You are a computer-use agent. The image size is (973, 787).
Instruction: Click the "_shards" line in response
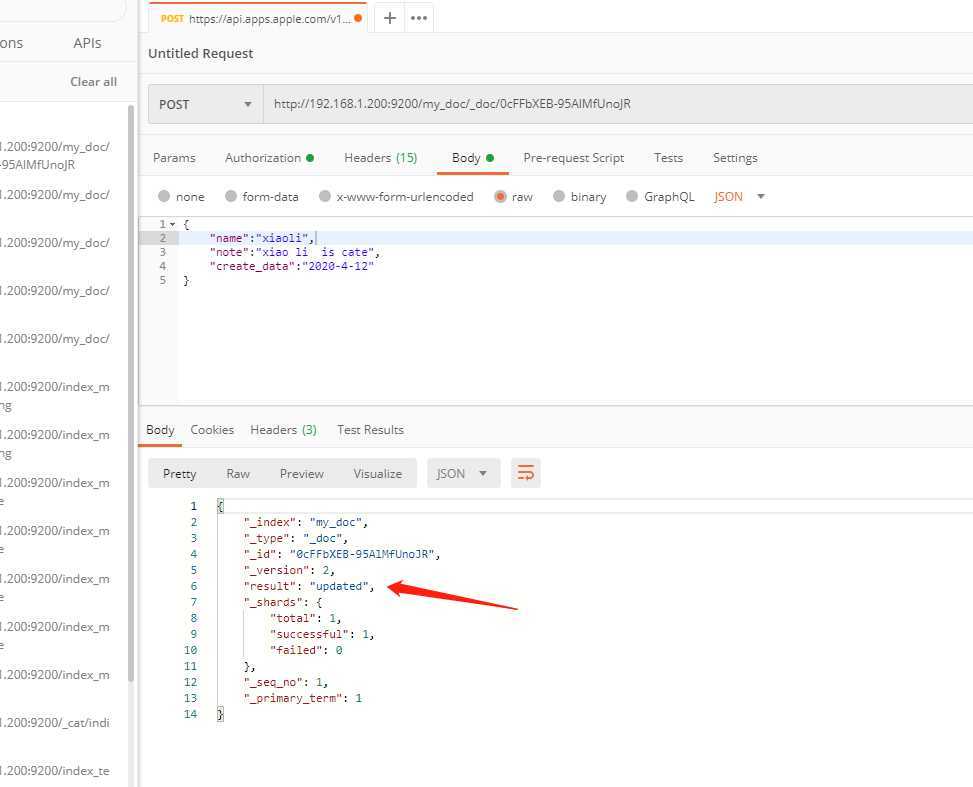coord(283,602)
